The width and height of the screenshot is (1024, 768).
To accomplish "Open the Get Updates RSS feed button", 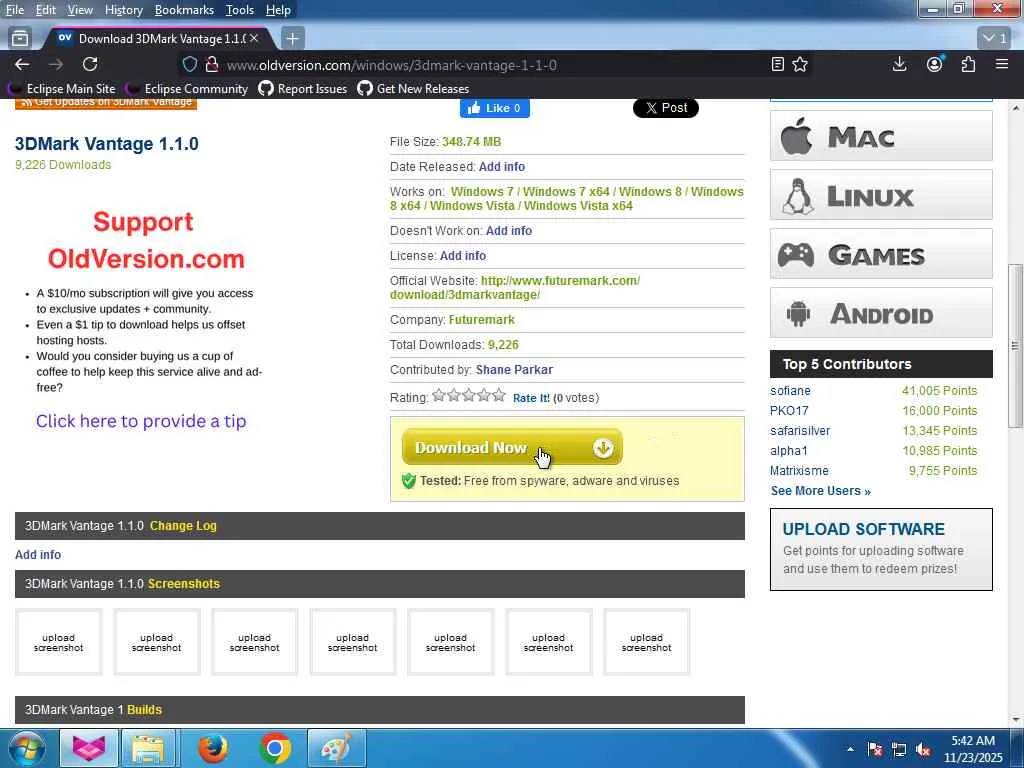I will (x=106, y=103).
